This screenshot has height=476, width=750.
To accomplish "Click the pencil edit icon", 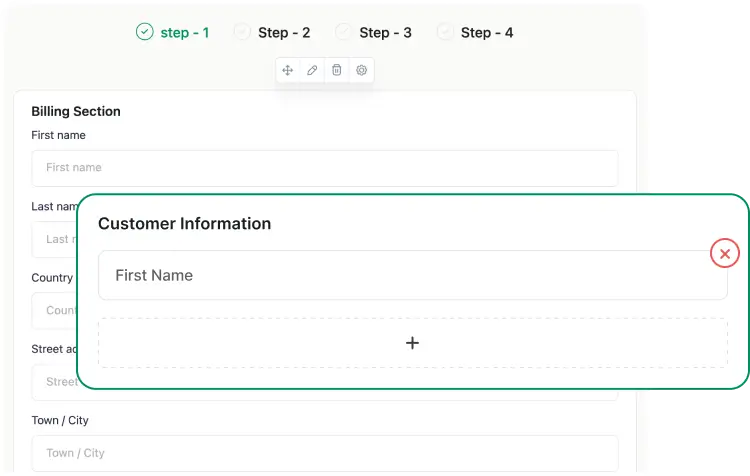I will (x=312, y=70).
